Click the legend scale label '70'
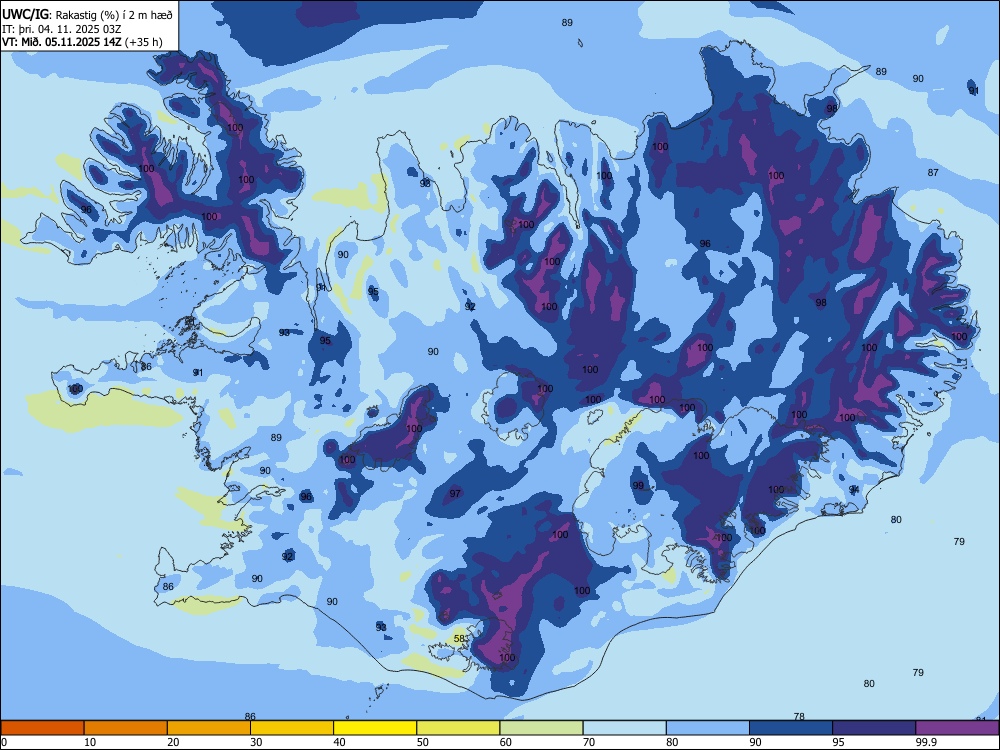 (589, 742)
